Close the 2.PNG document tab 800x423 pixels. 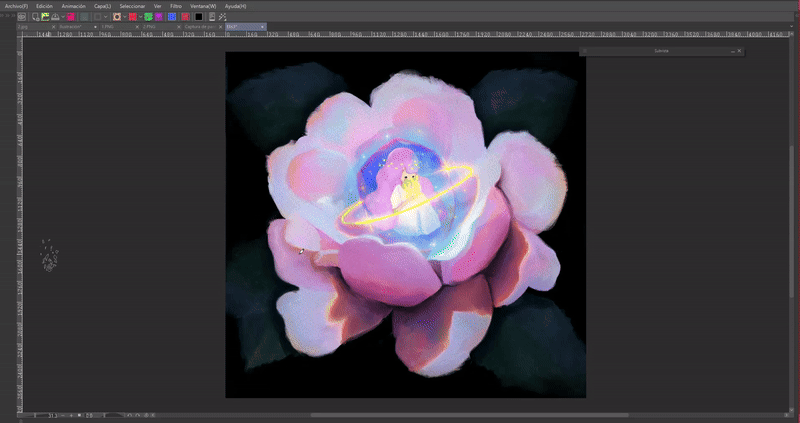pos(179,27)
